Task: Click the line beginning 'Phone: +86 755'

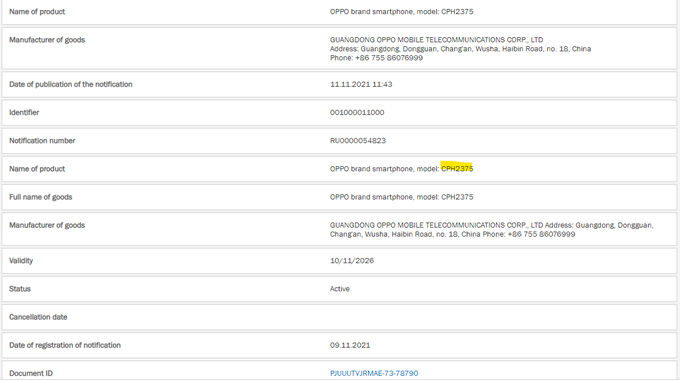Action: point(376,58)
